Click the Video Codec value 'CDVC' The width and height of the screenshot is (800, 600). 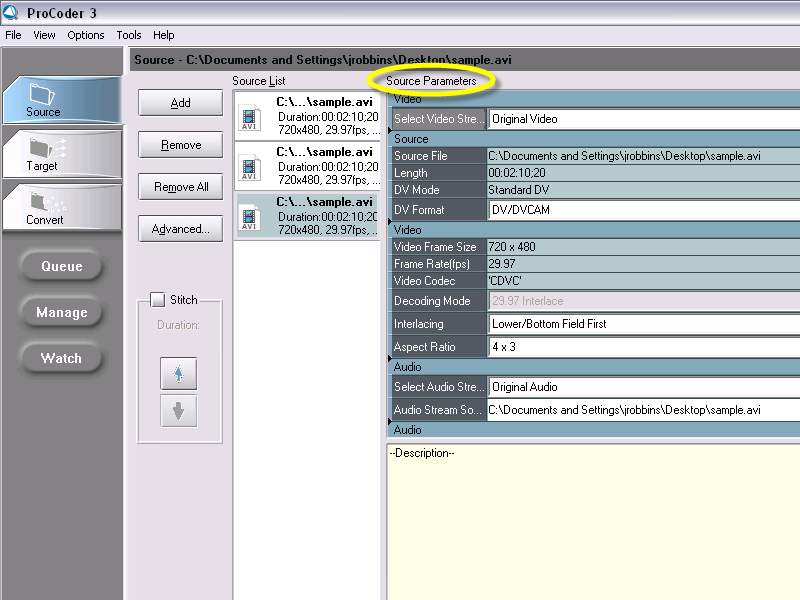[x=644, y=281]
